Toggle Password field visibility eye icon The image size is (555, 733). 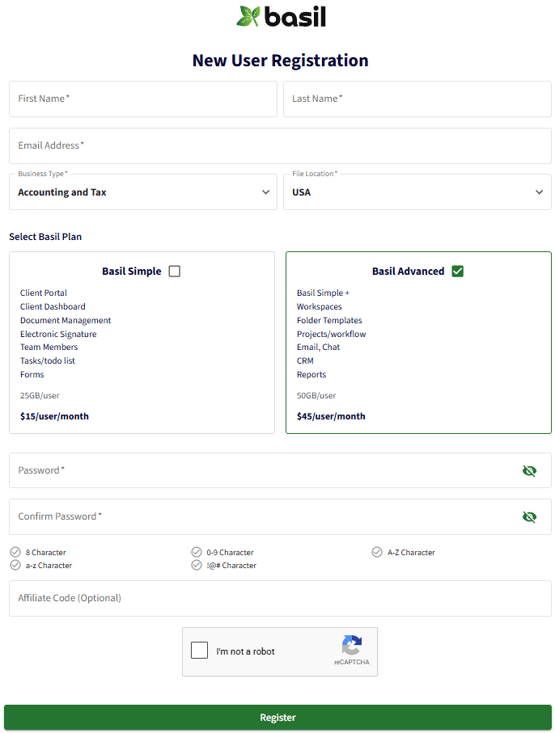pyautogui.click(x=529, y=471)
